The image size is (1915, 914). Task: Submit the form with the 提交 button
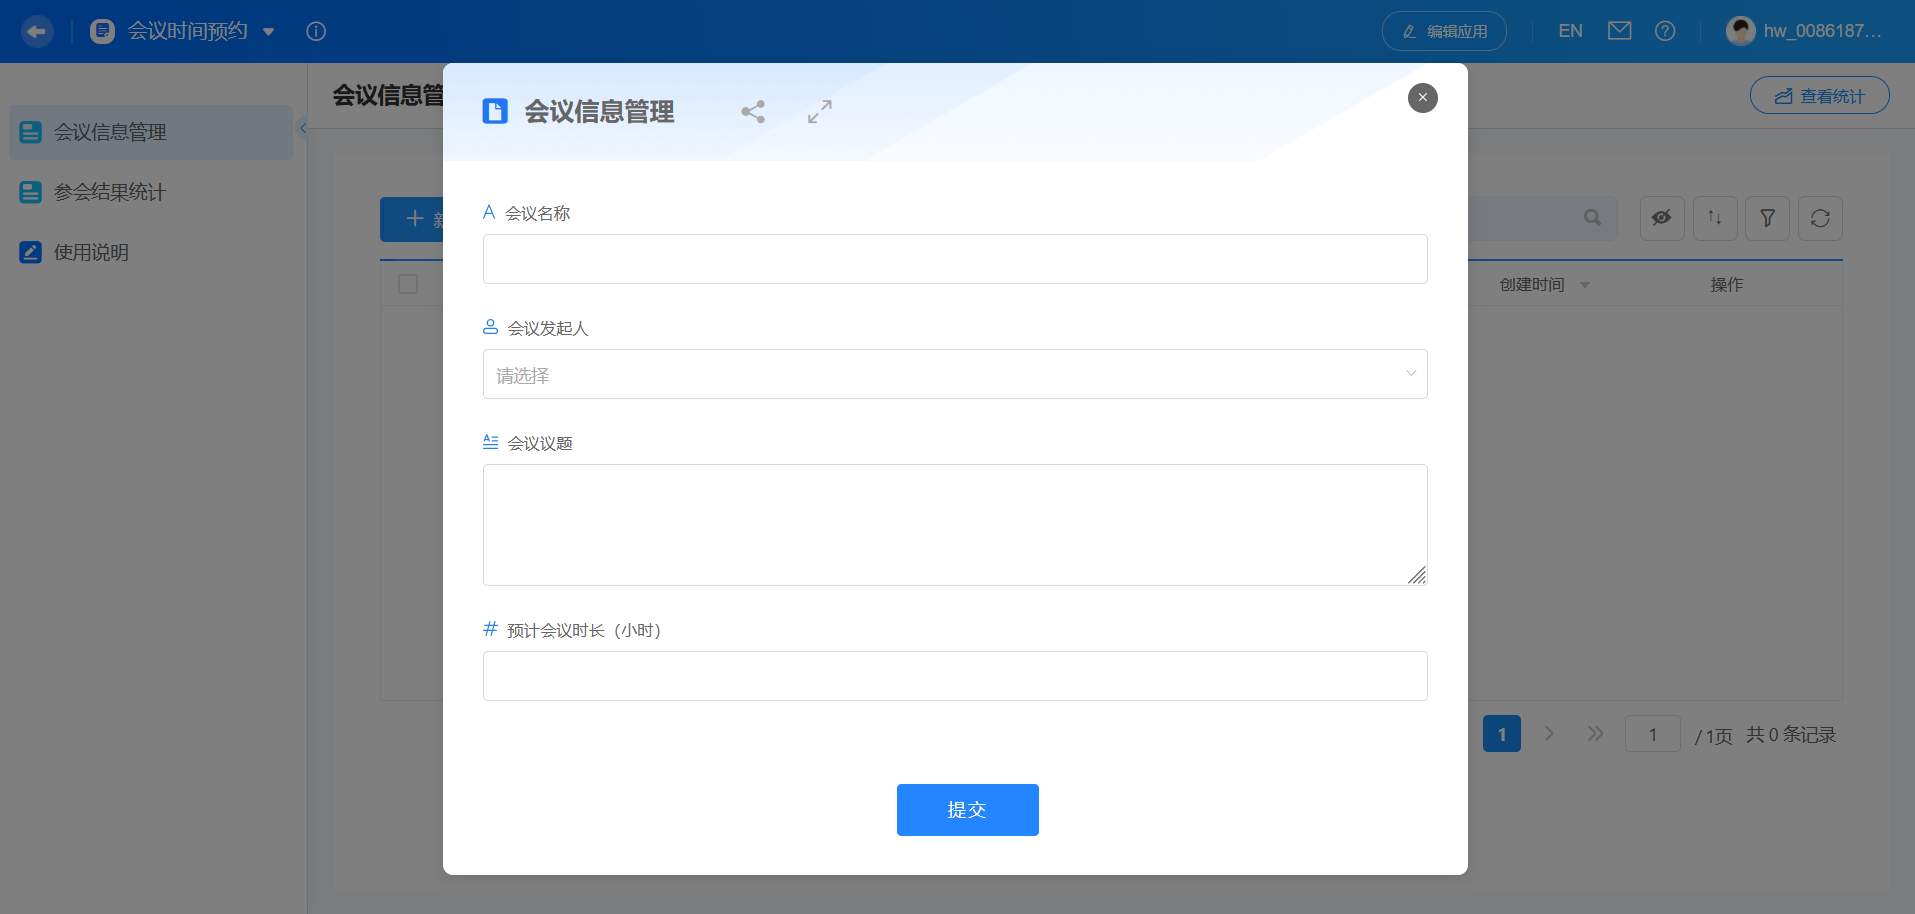pos(966,810)
